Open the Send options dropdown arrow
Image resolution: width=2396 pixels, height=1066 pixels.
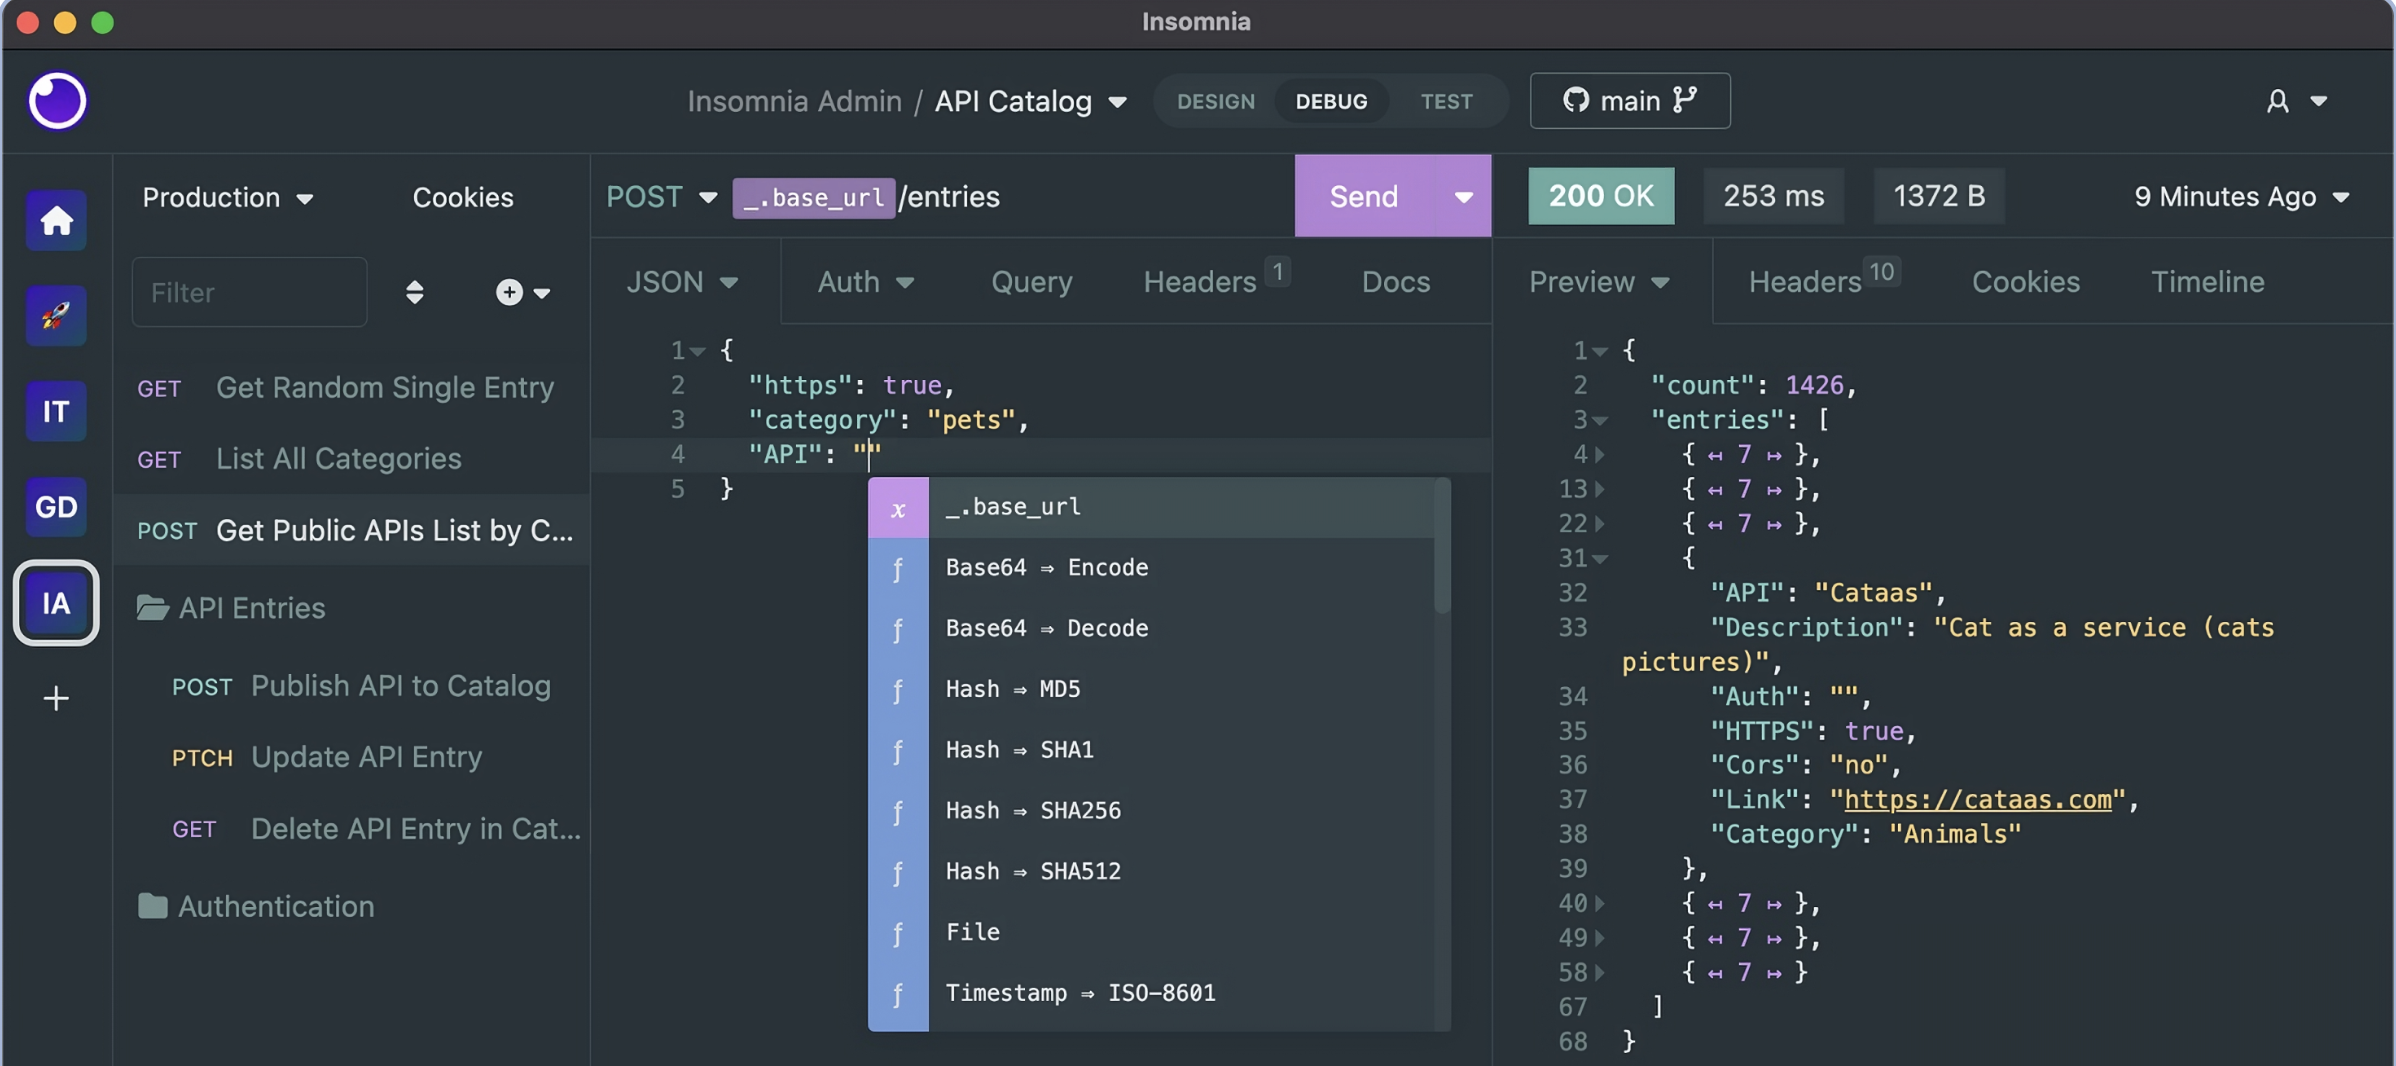coord(1463,196)
